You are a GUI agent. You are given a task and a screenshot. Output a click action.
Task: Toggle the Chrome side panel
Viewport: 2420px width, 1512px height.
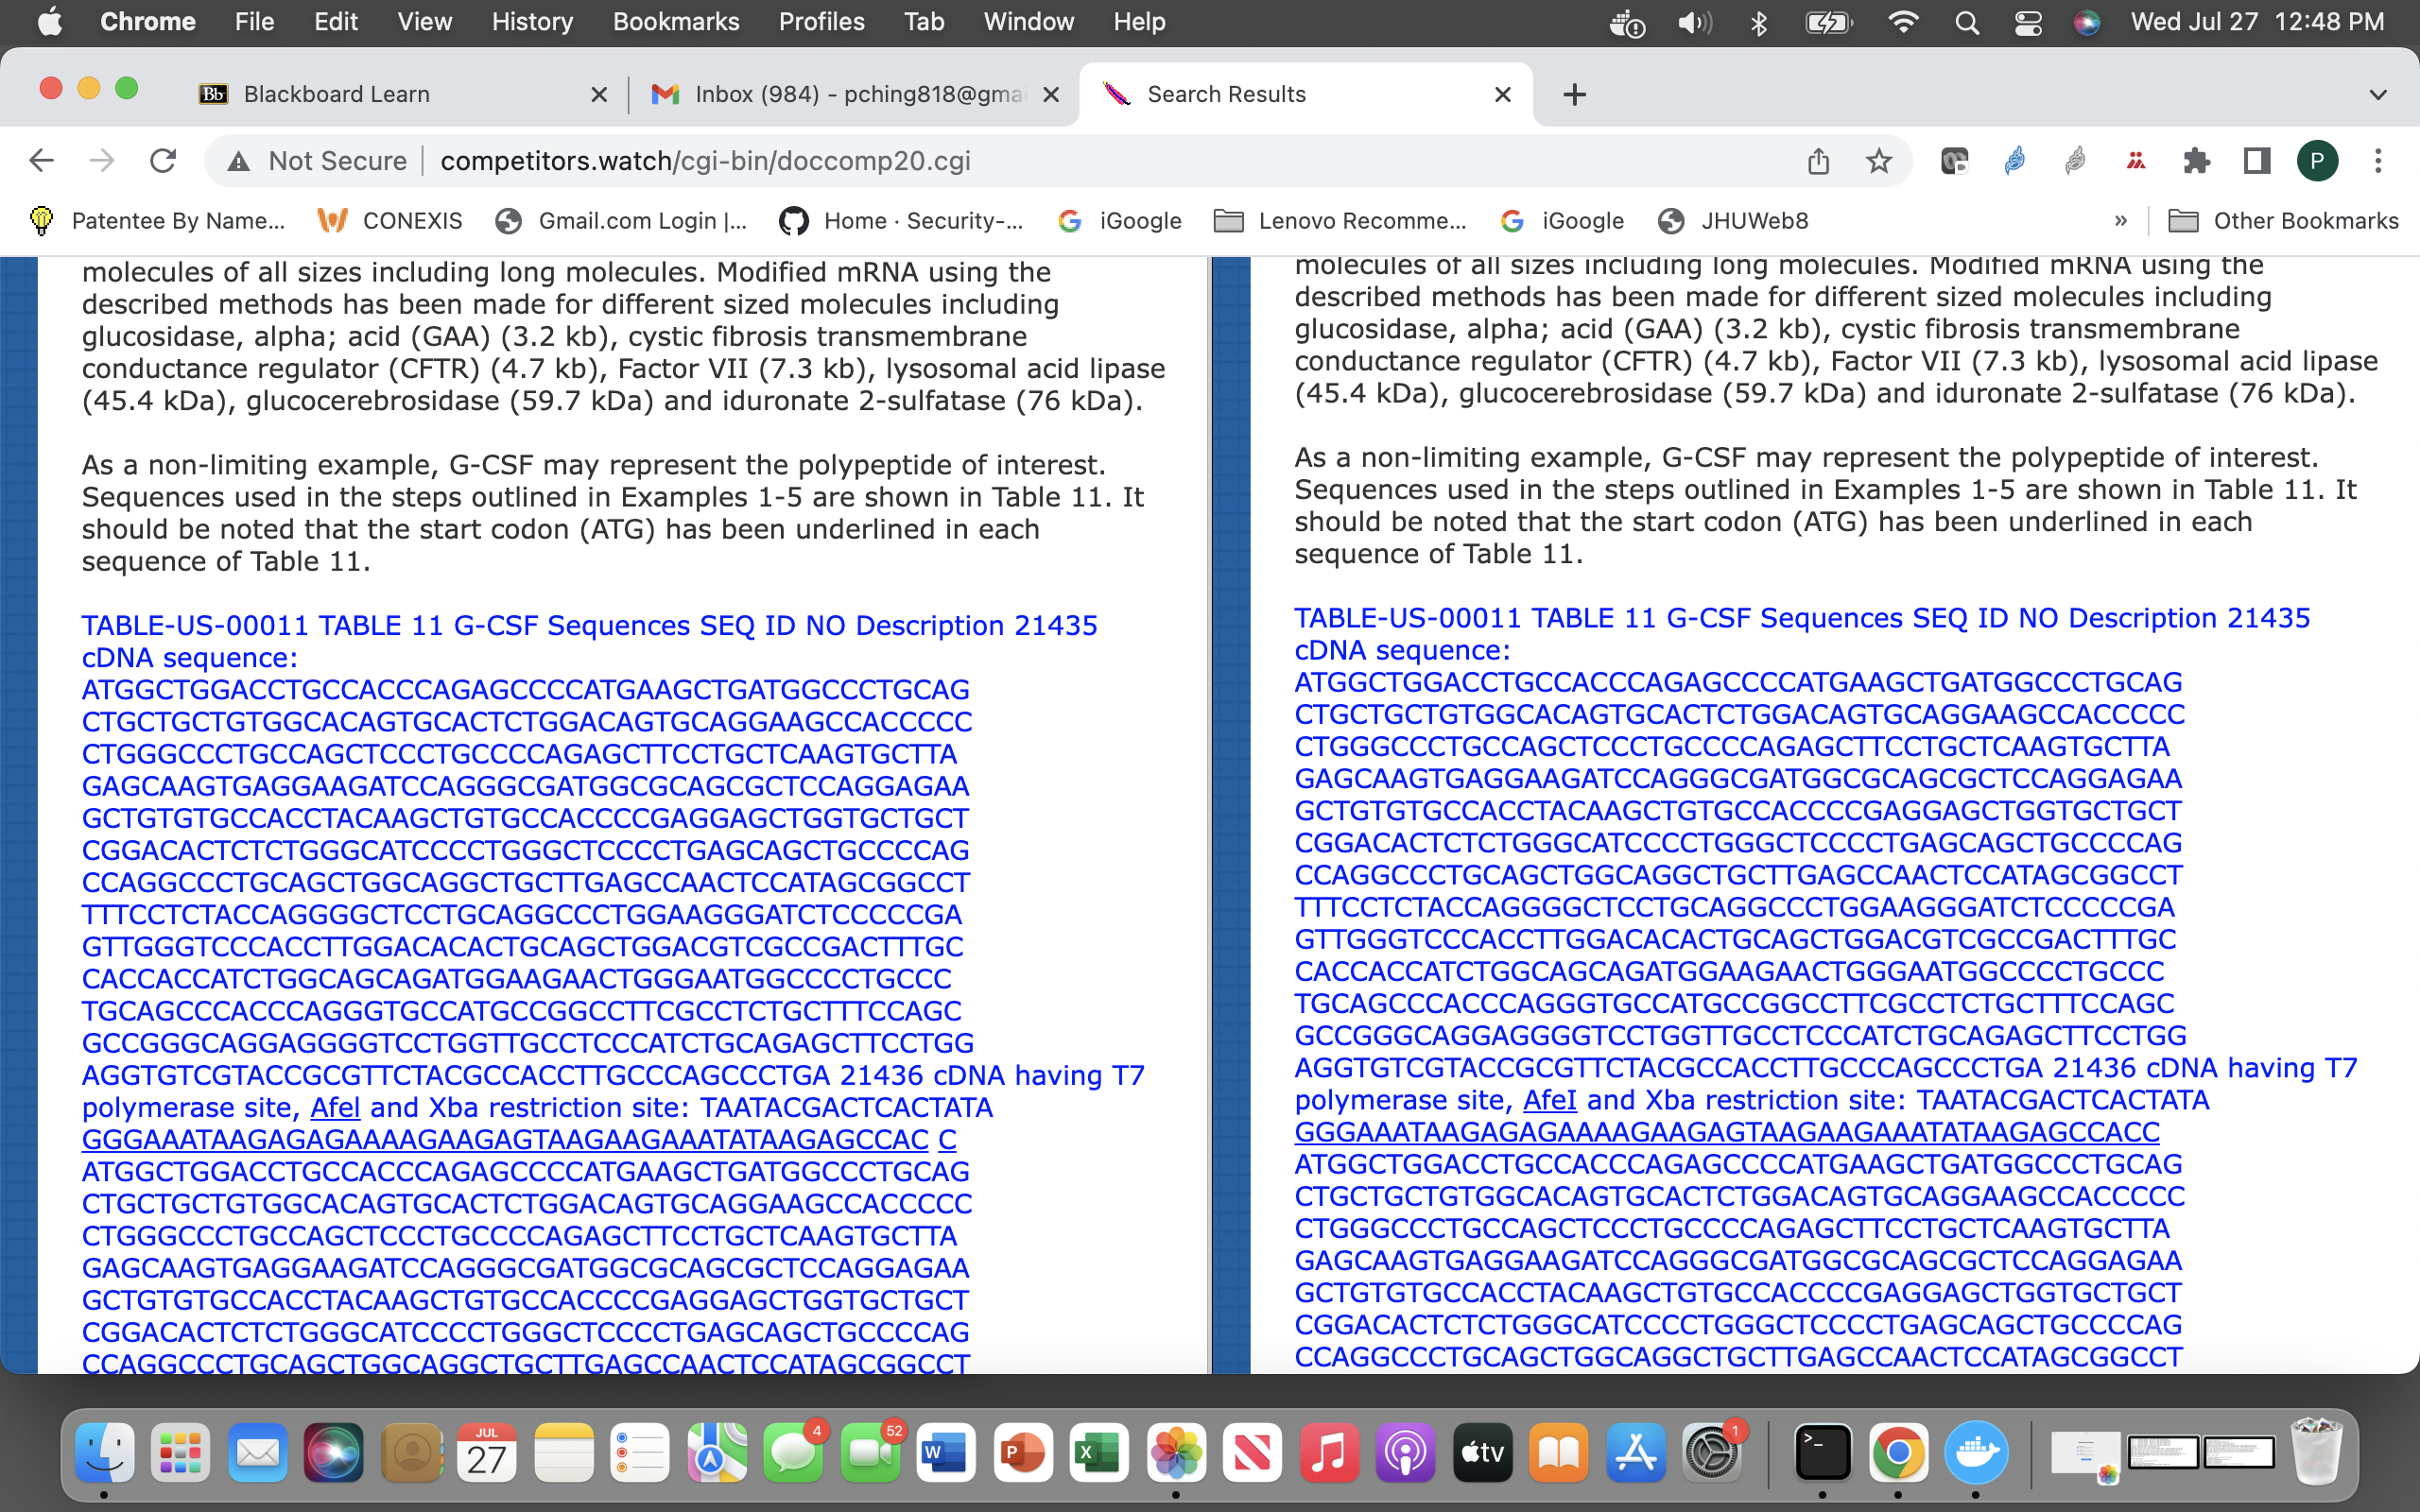pyautogui.click(x=2257, y=161)
